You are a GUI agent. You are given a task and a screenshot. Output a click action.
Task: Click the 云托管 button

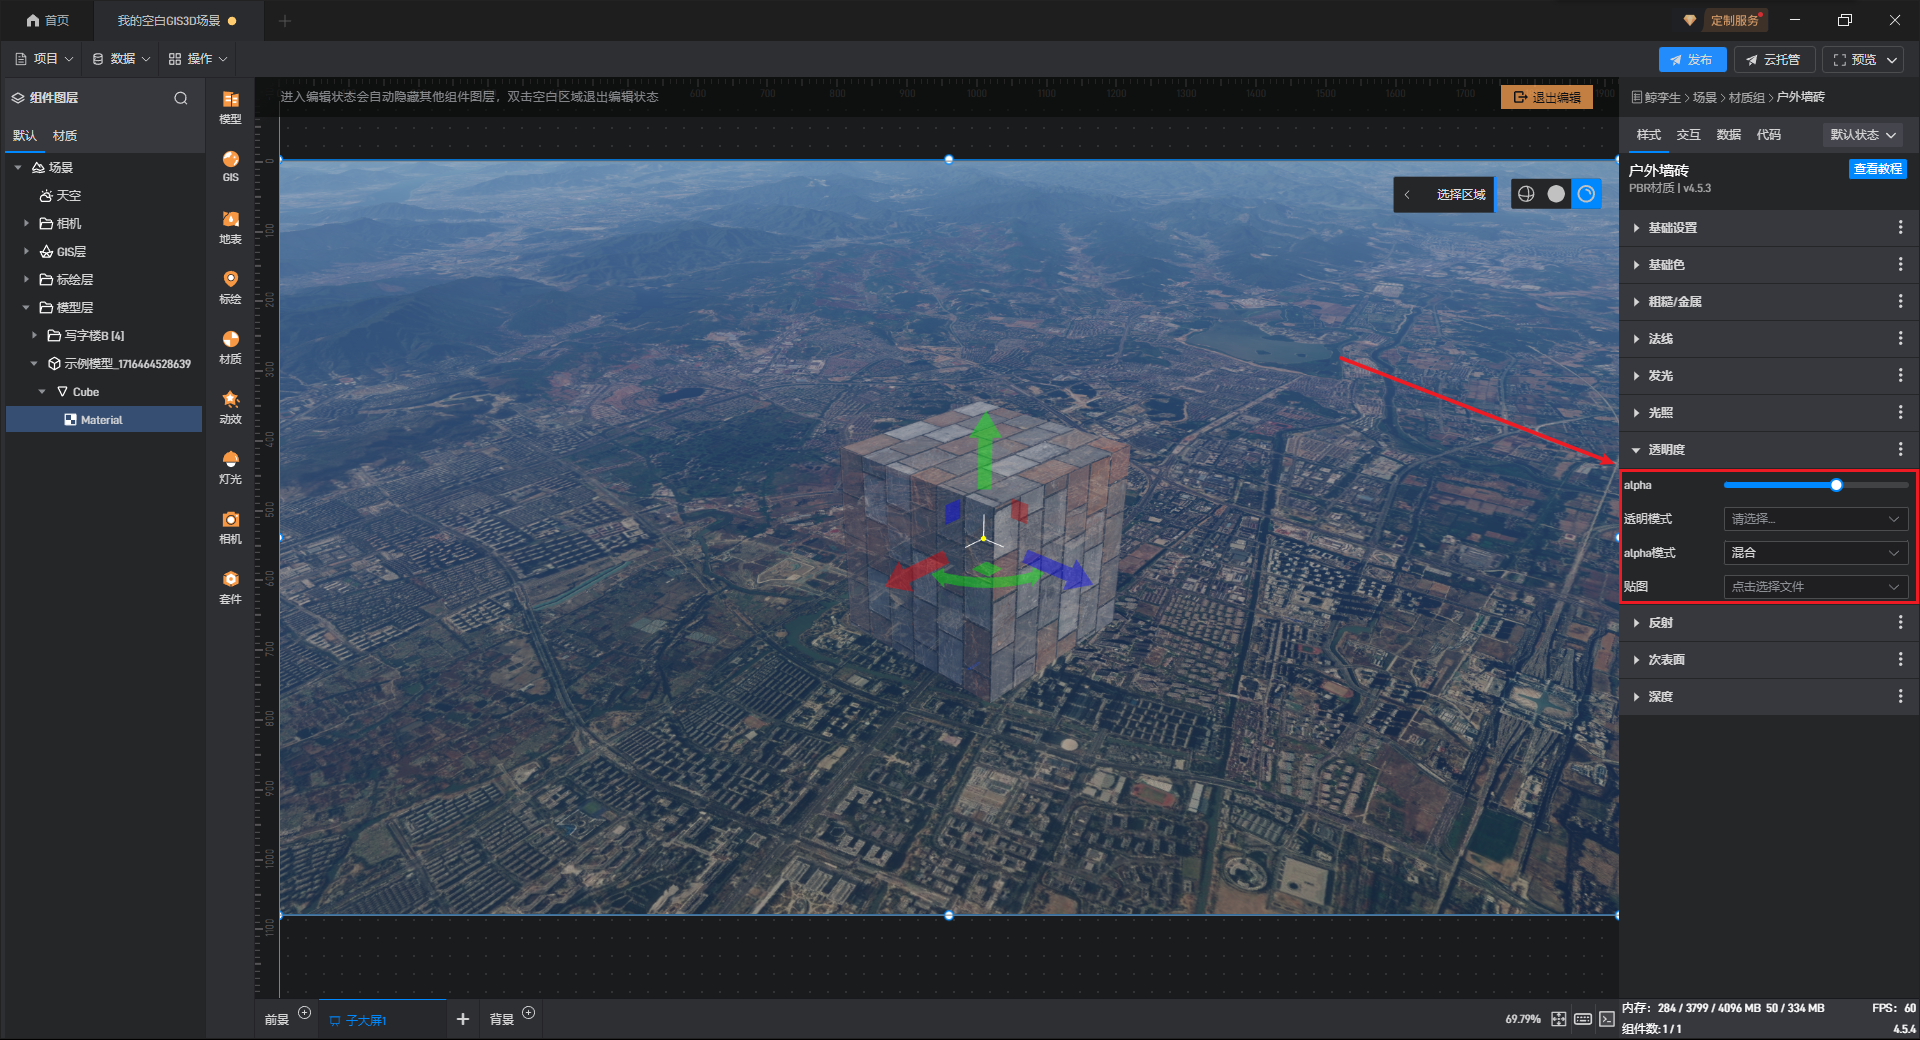[x=1773, y=60]
